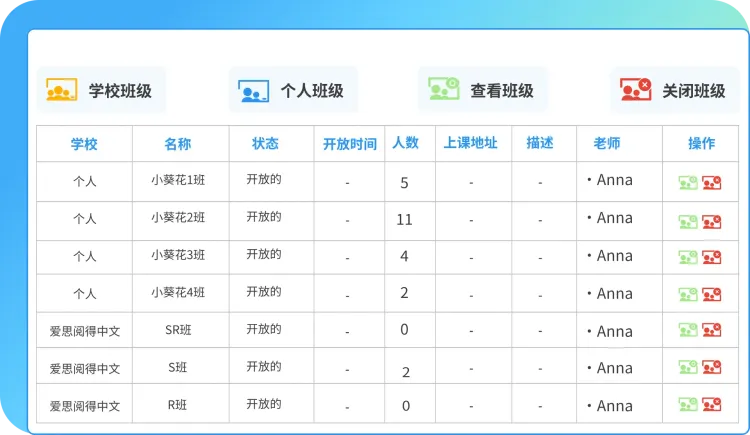Close class R班 via red icon
The image size is (750, 435).
point(712,404)
